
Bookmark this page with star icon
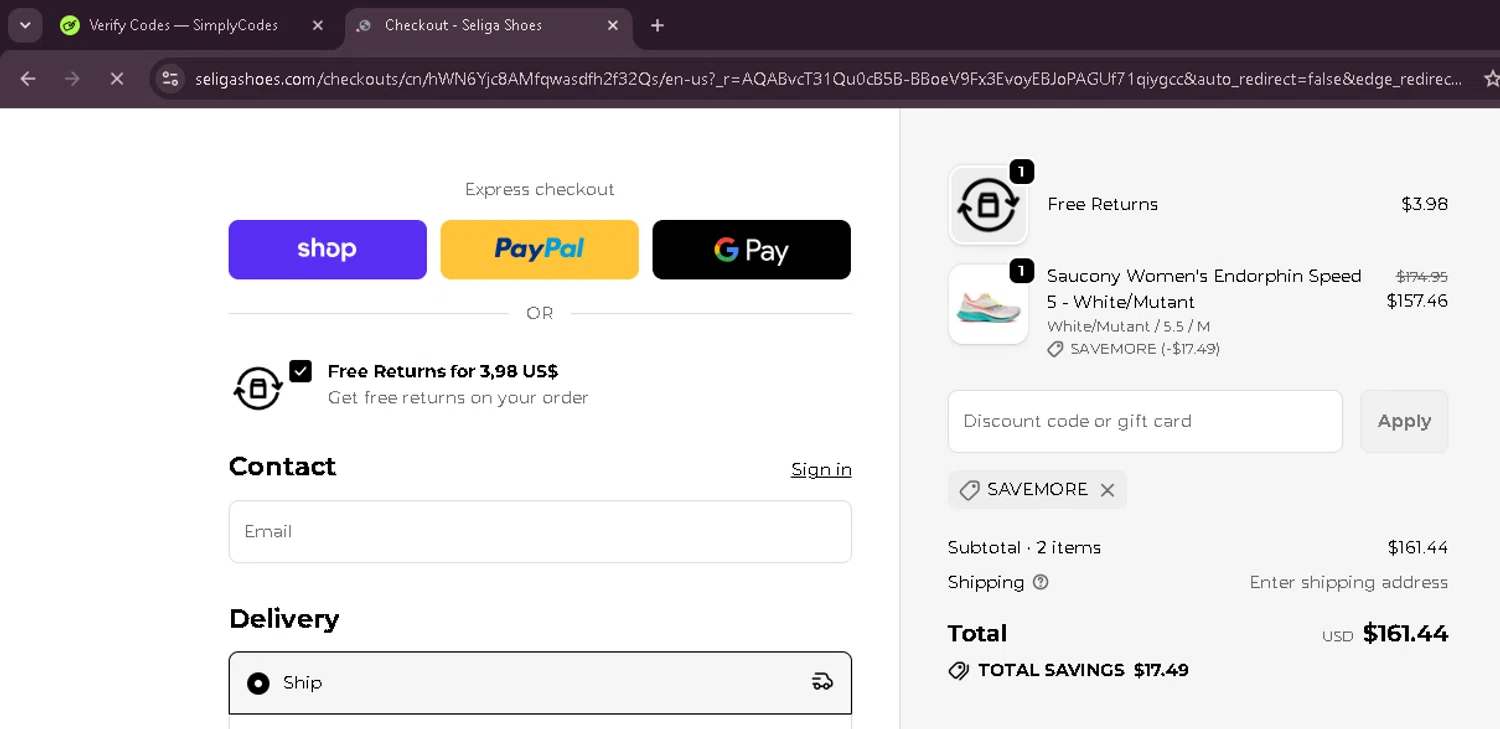(x=1490, y=78)
